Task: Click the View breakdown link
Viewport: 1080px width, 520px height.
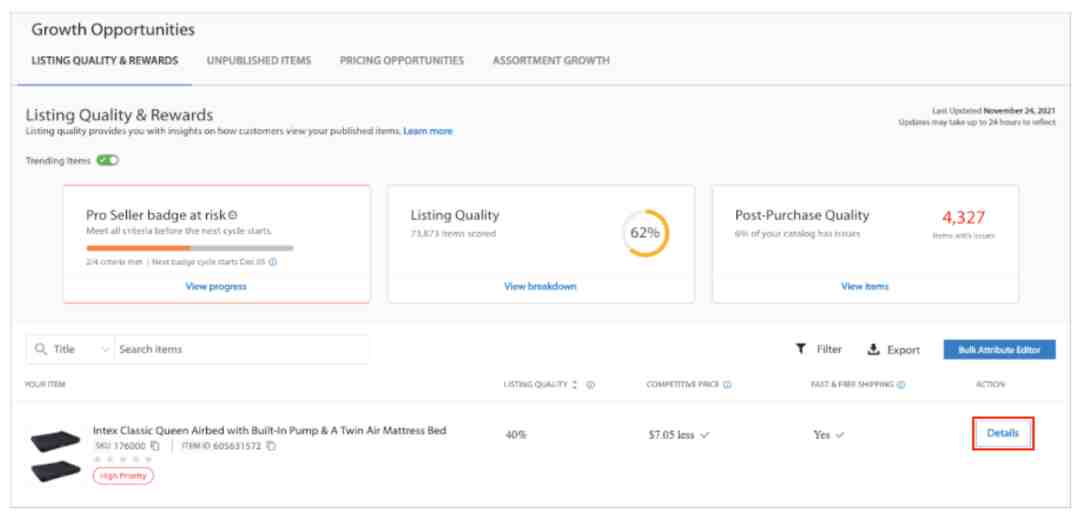Action: pyautogui.click(x=540, y=286)
